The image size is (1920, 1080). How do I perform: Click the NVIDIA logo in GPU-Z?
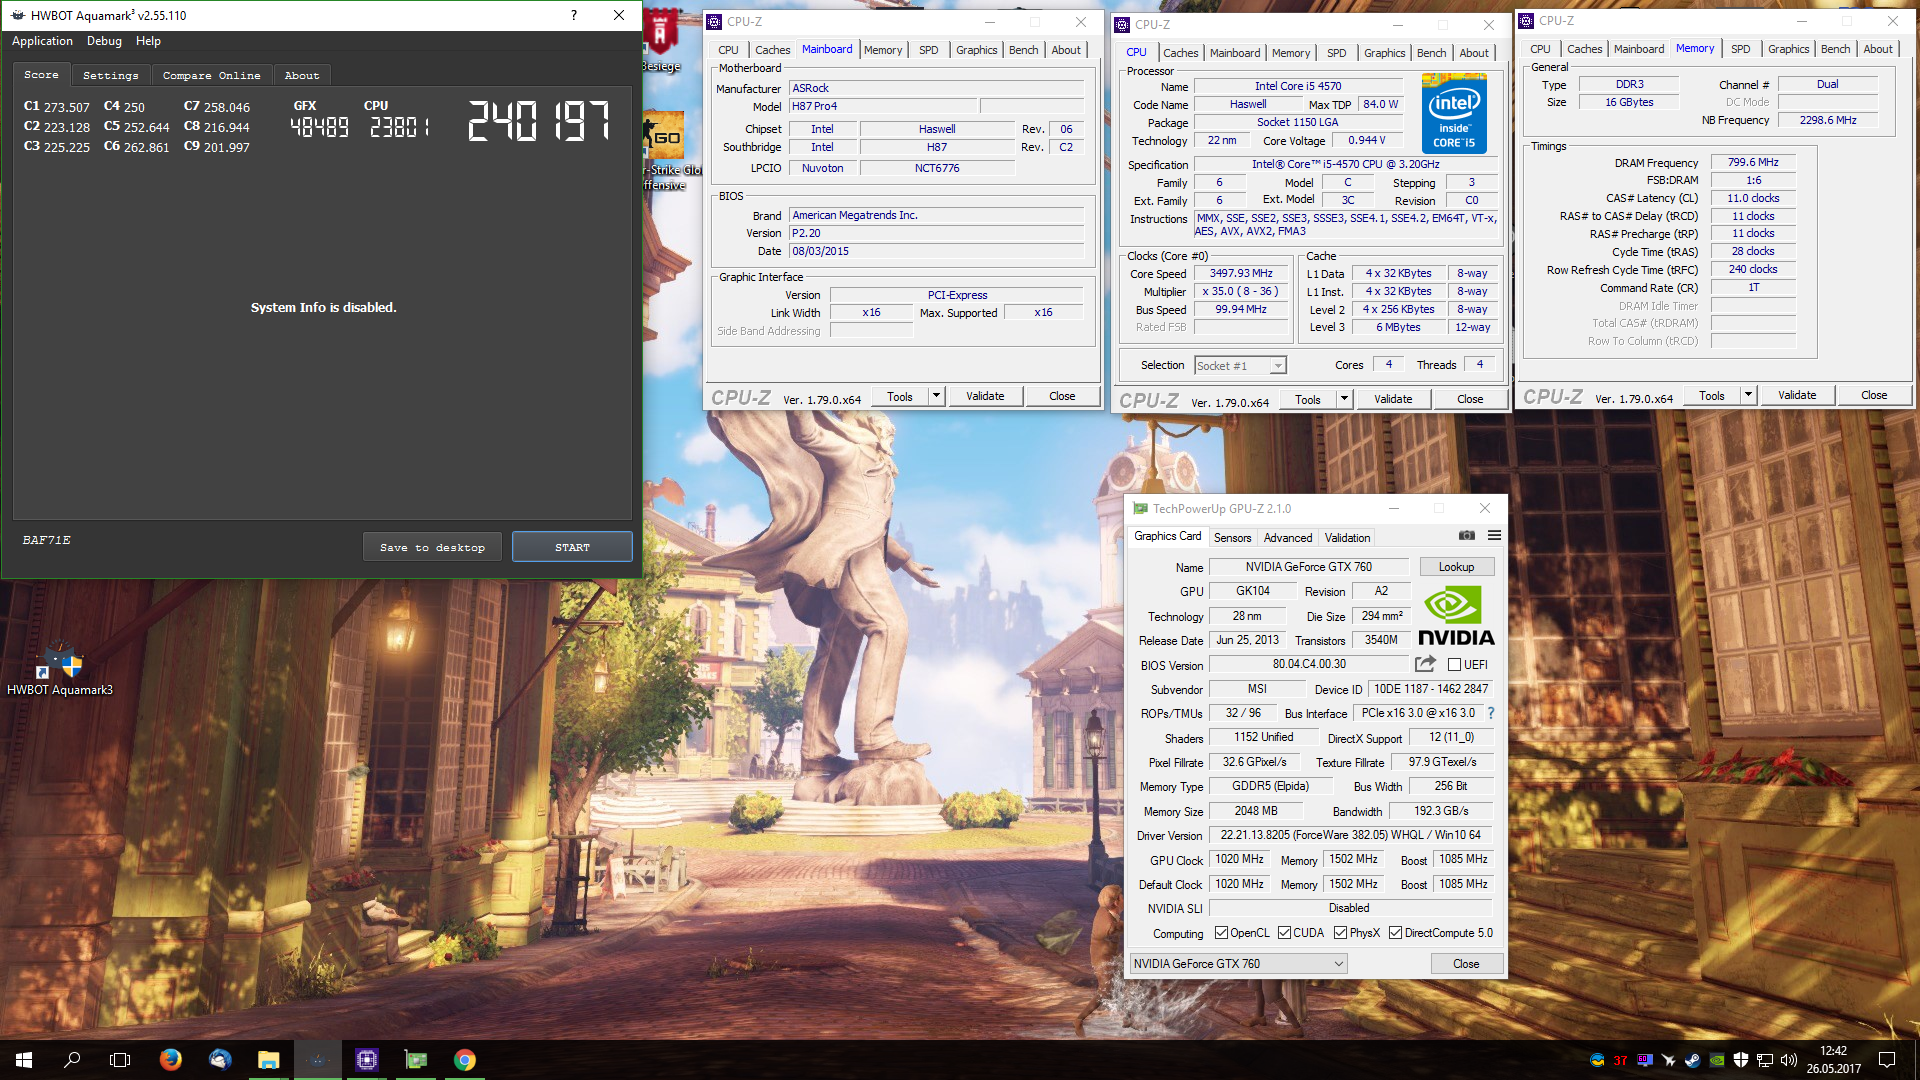1456,616
